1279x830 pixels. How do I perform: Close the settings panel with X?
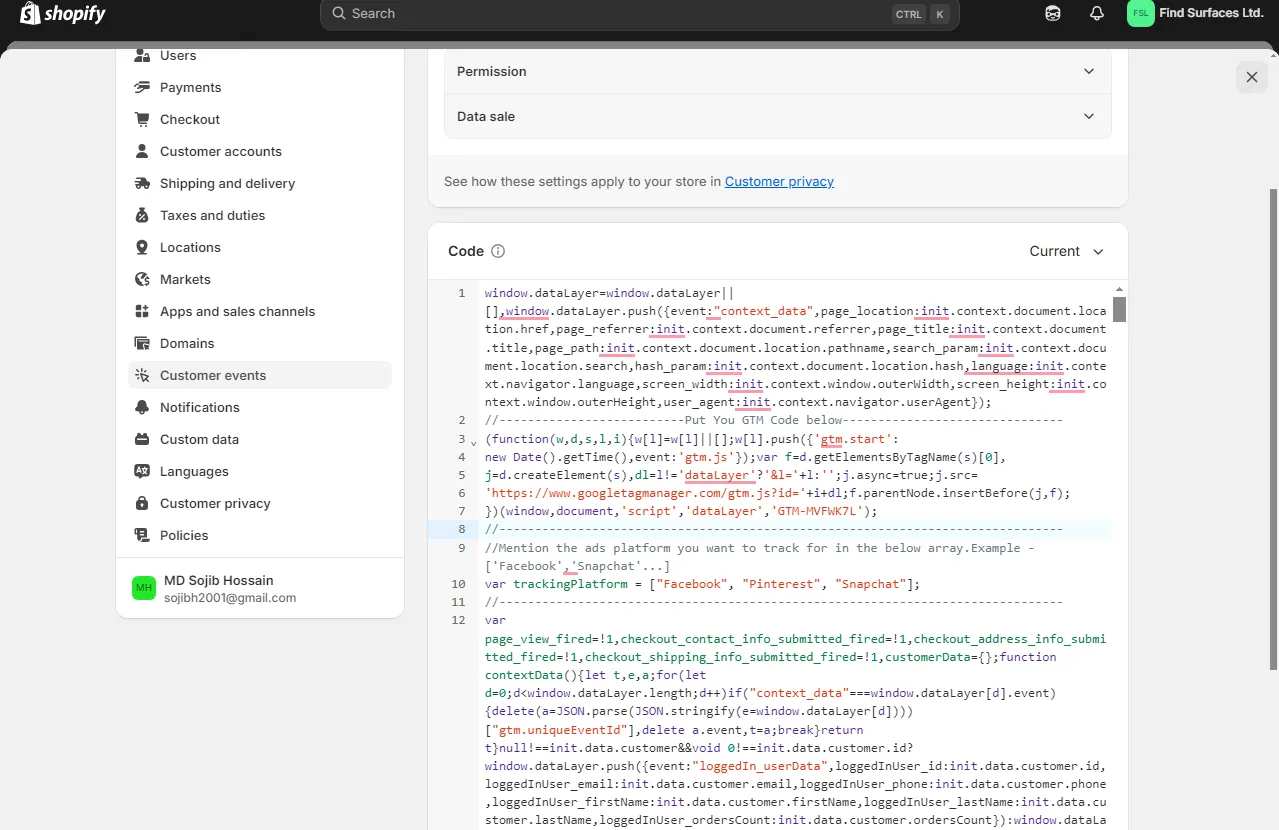(x=1252, y=77)
